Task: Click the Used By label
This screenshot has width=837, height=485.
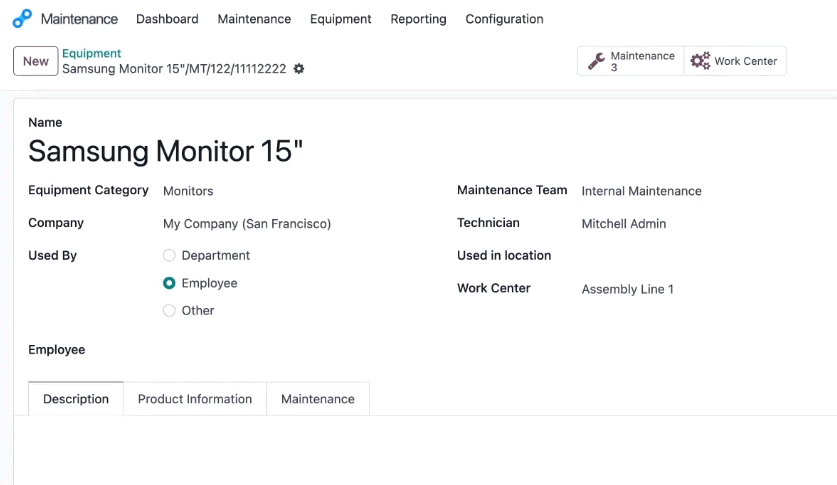Action: click(x=52, y=256)
